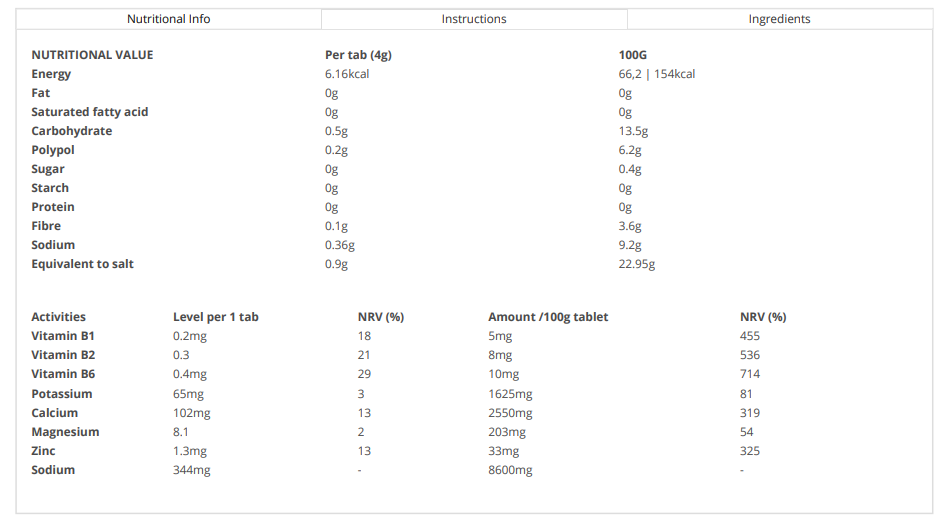Image resolution: width=945 pixels, height=522 pixels.
Task: Switch to the Nutritional Info tab
Action: (168, 19)
